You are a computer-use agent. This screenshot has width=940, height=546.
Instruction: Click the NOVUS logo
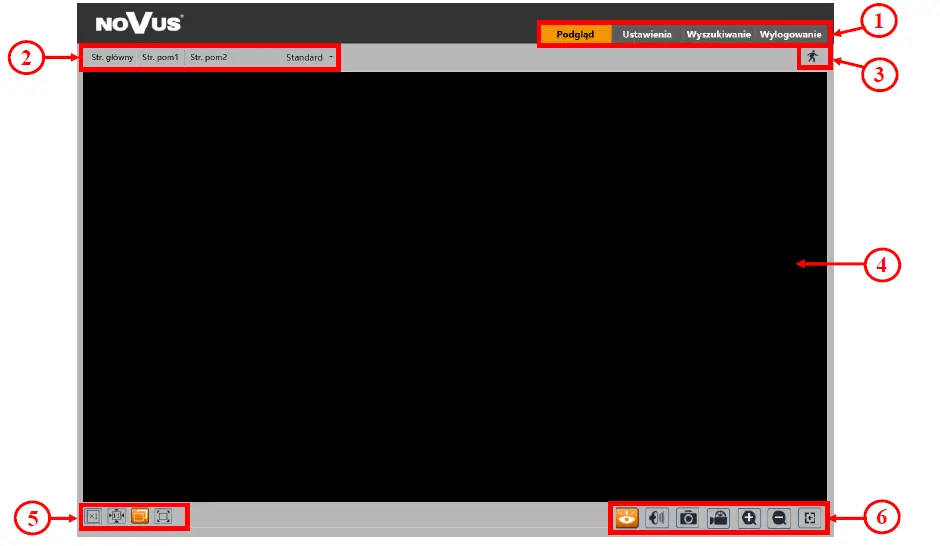(139, 23)
